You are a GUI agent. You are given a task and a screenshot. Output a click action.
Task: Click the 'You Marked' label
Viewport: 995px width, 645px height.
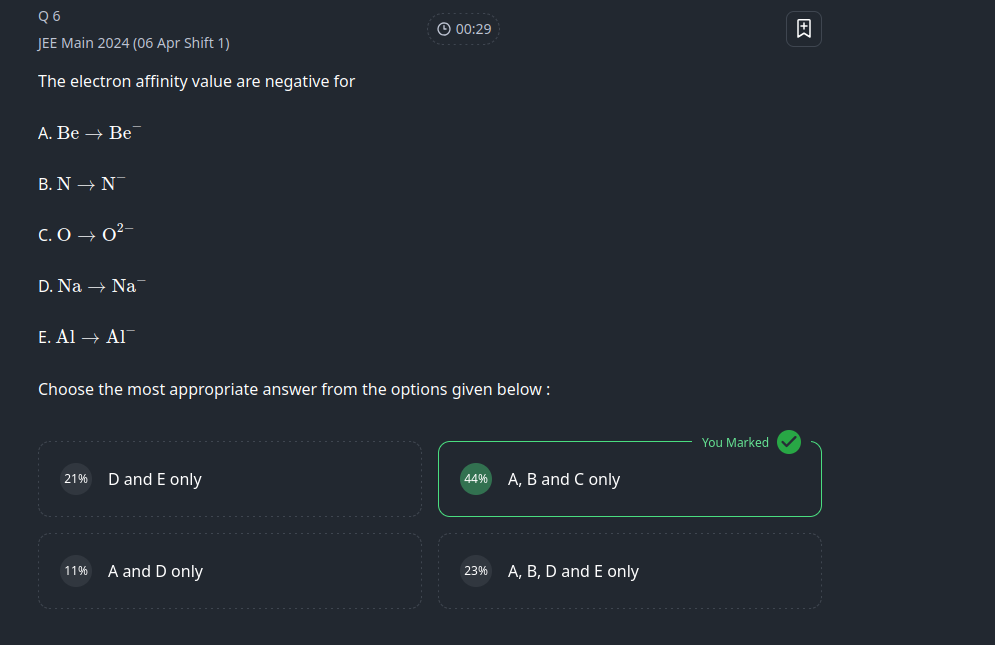[735, 442]
